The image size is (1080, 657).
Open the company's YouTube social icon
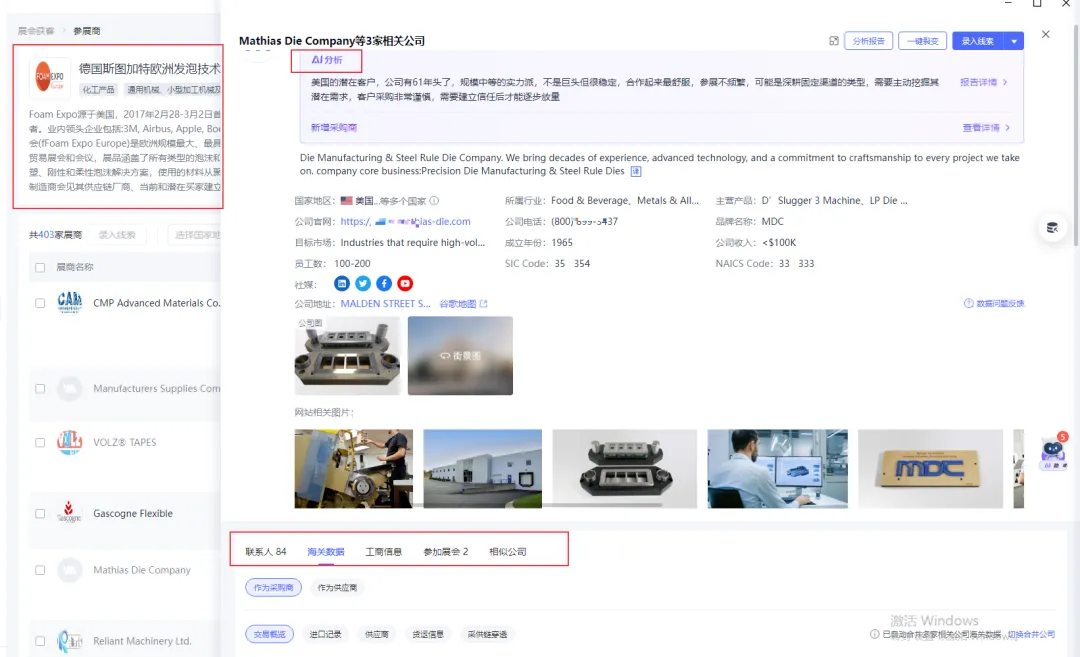click(x=405, y=284)
